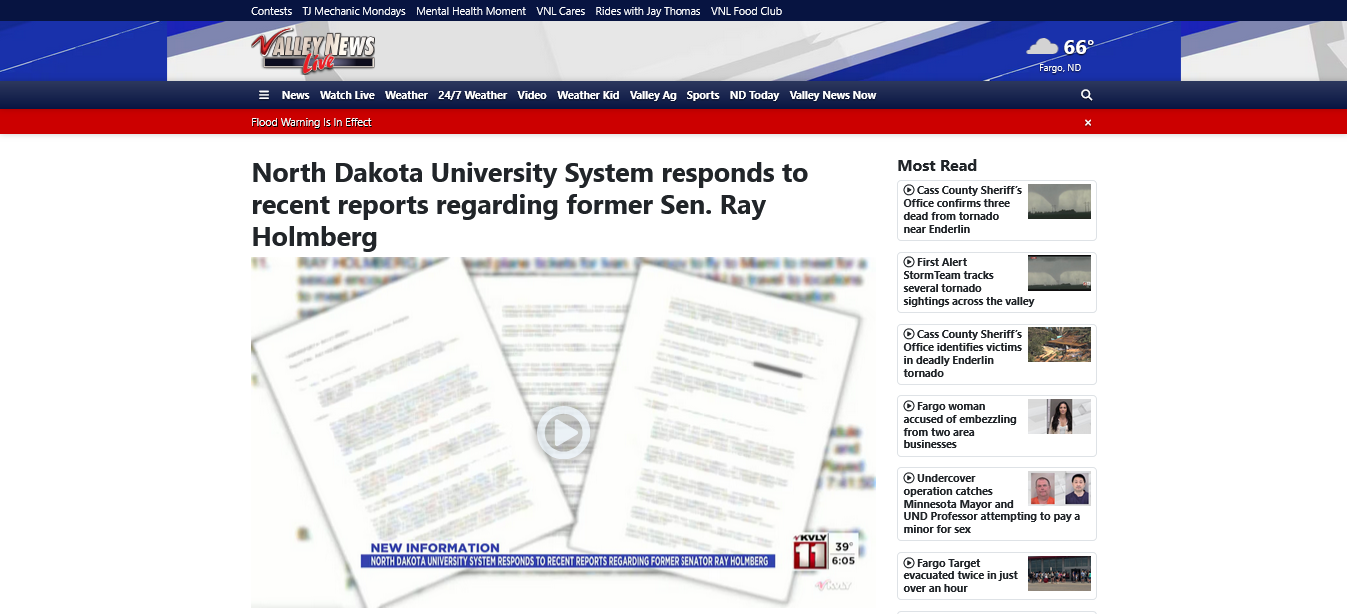The height and width of the screenshot is (614, 1348).
Task: Open story about three dead near Enderlin
Action: click(962, 210)
